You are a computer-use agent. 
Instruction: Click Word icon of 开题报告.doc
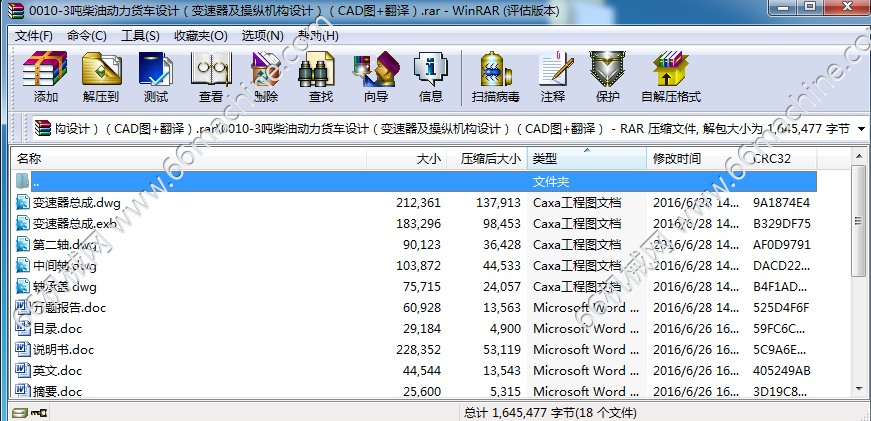click(x=22, y=307)
